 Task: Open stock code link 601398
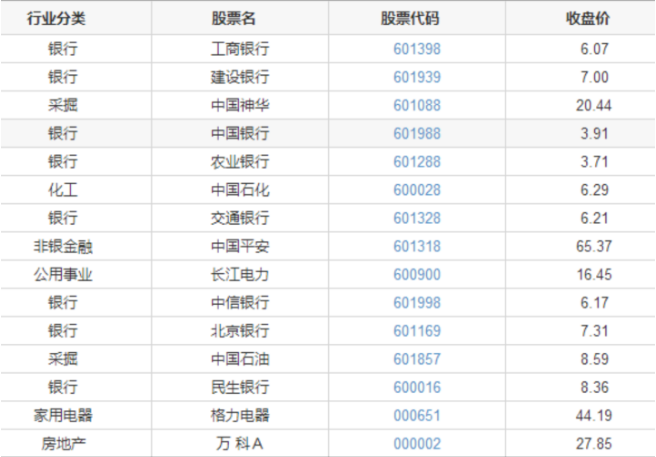[x=417, y=49]
